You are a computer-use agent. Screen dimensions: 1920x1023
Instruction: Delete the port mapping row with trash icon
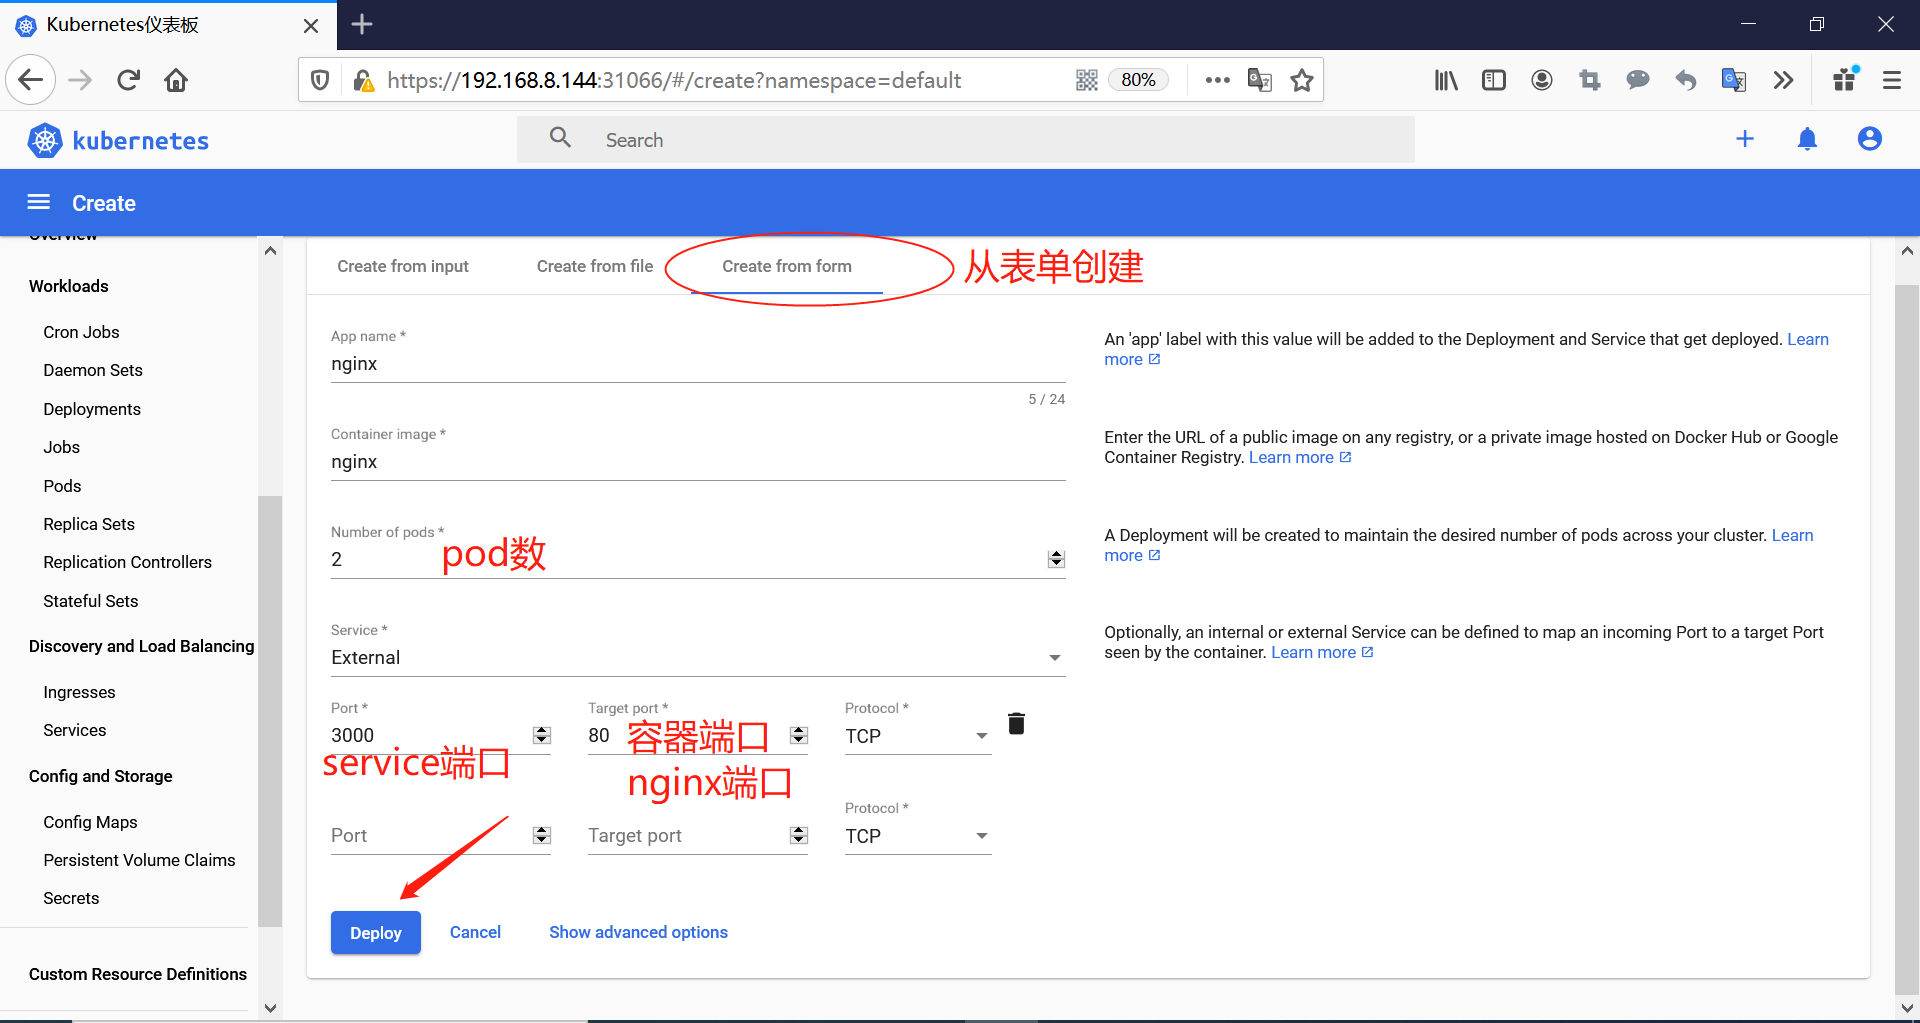(x=1016, y=723)
